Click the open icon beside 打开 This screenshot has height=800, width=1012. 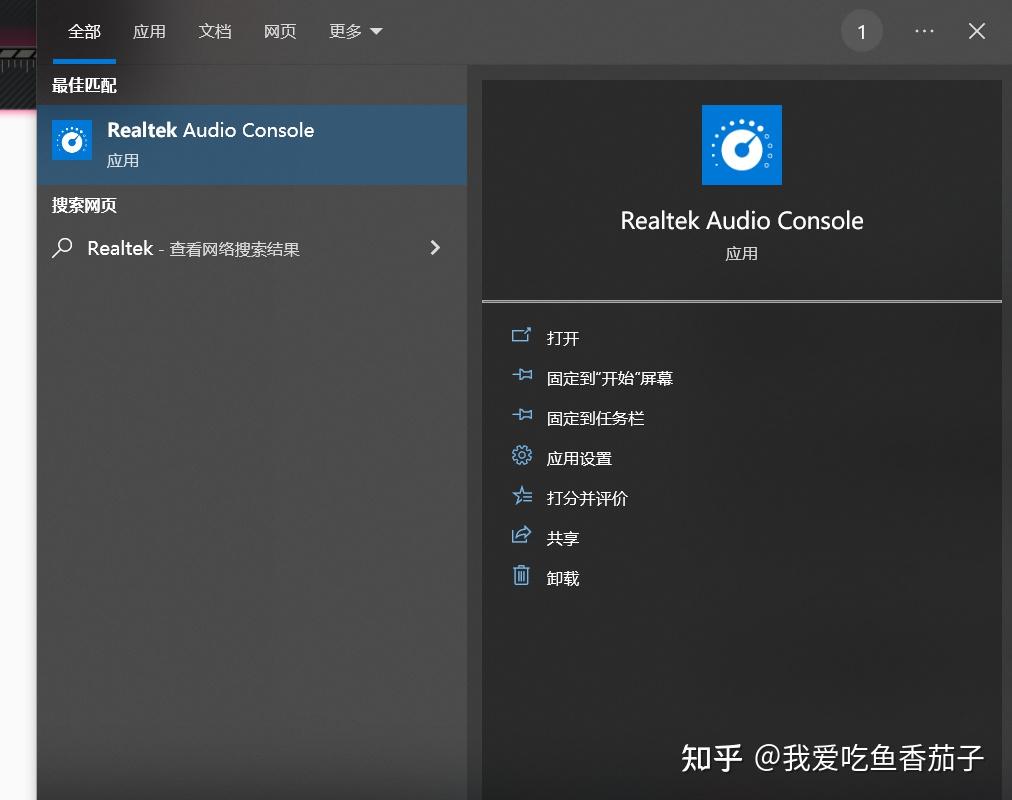[521, 337]
